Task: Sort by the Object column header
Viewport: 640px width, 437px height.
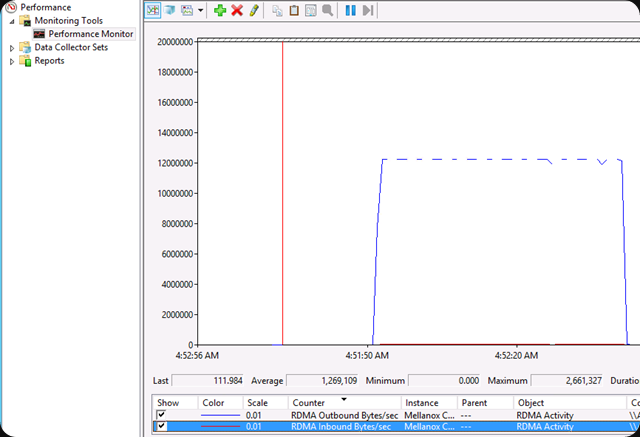Action: 570,403
